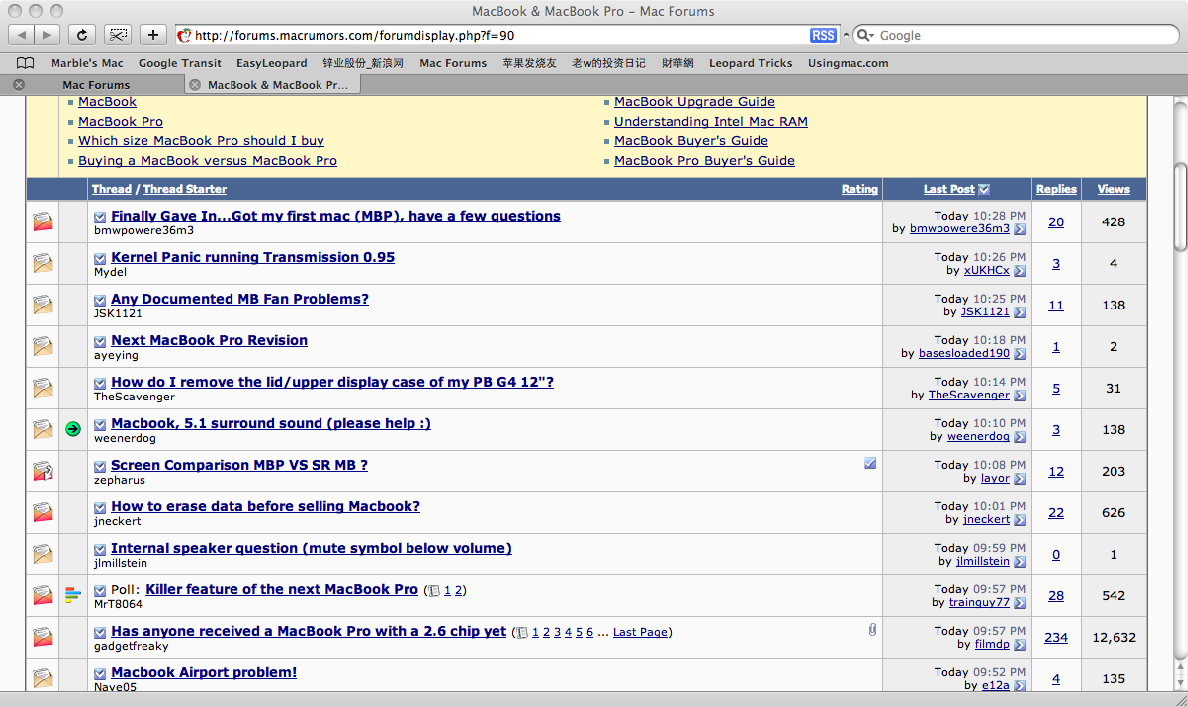1188x707 pixels.
Task: Click post icon beside Internal speaker question thread
Action: 100,549
